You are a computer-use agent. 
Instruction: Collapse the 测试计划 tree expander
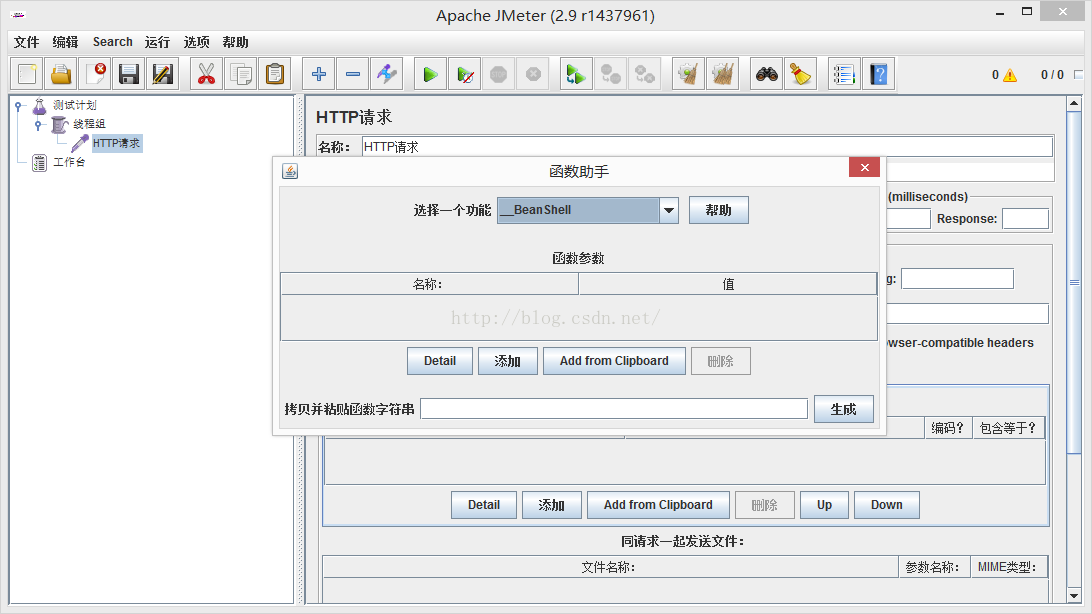point(19,107)
